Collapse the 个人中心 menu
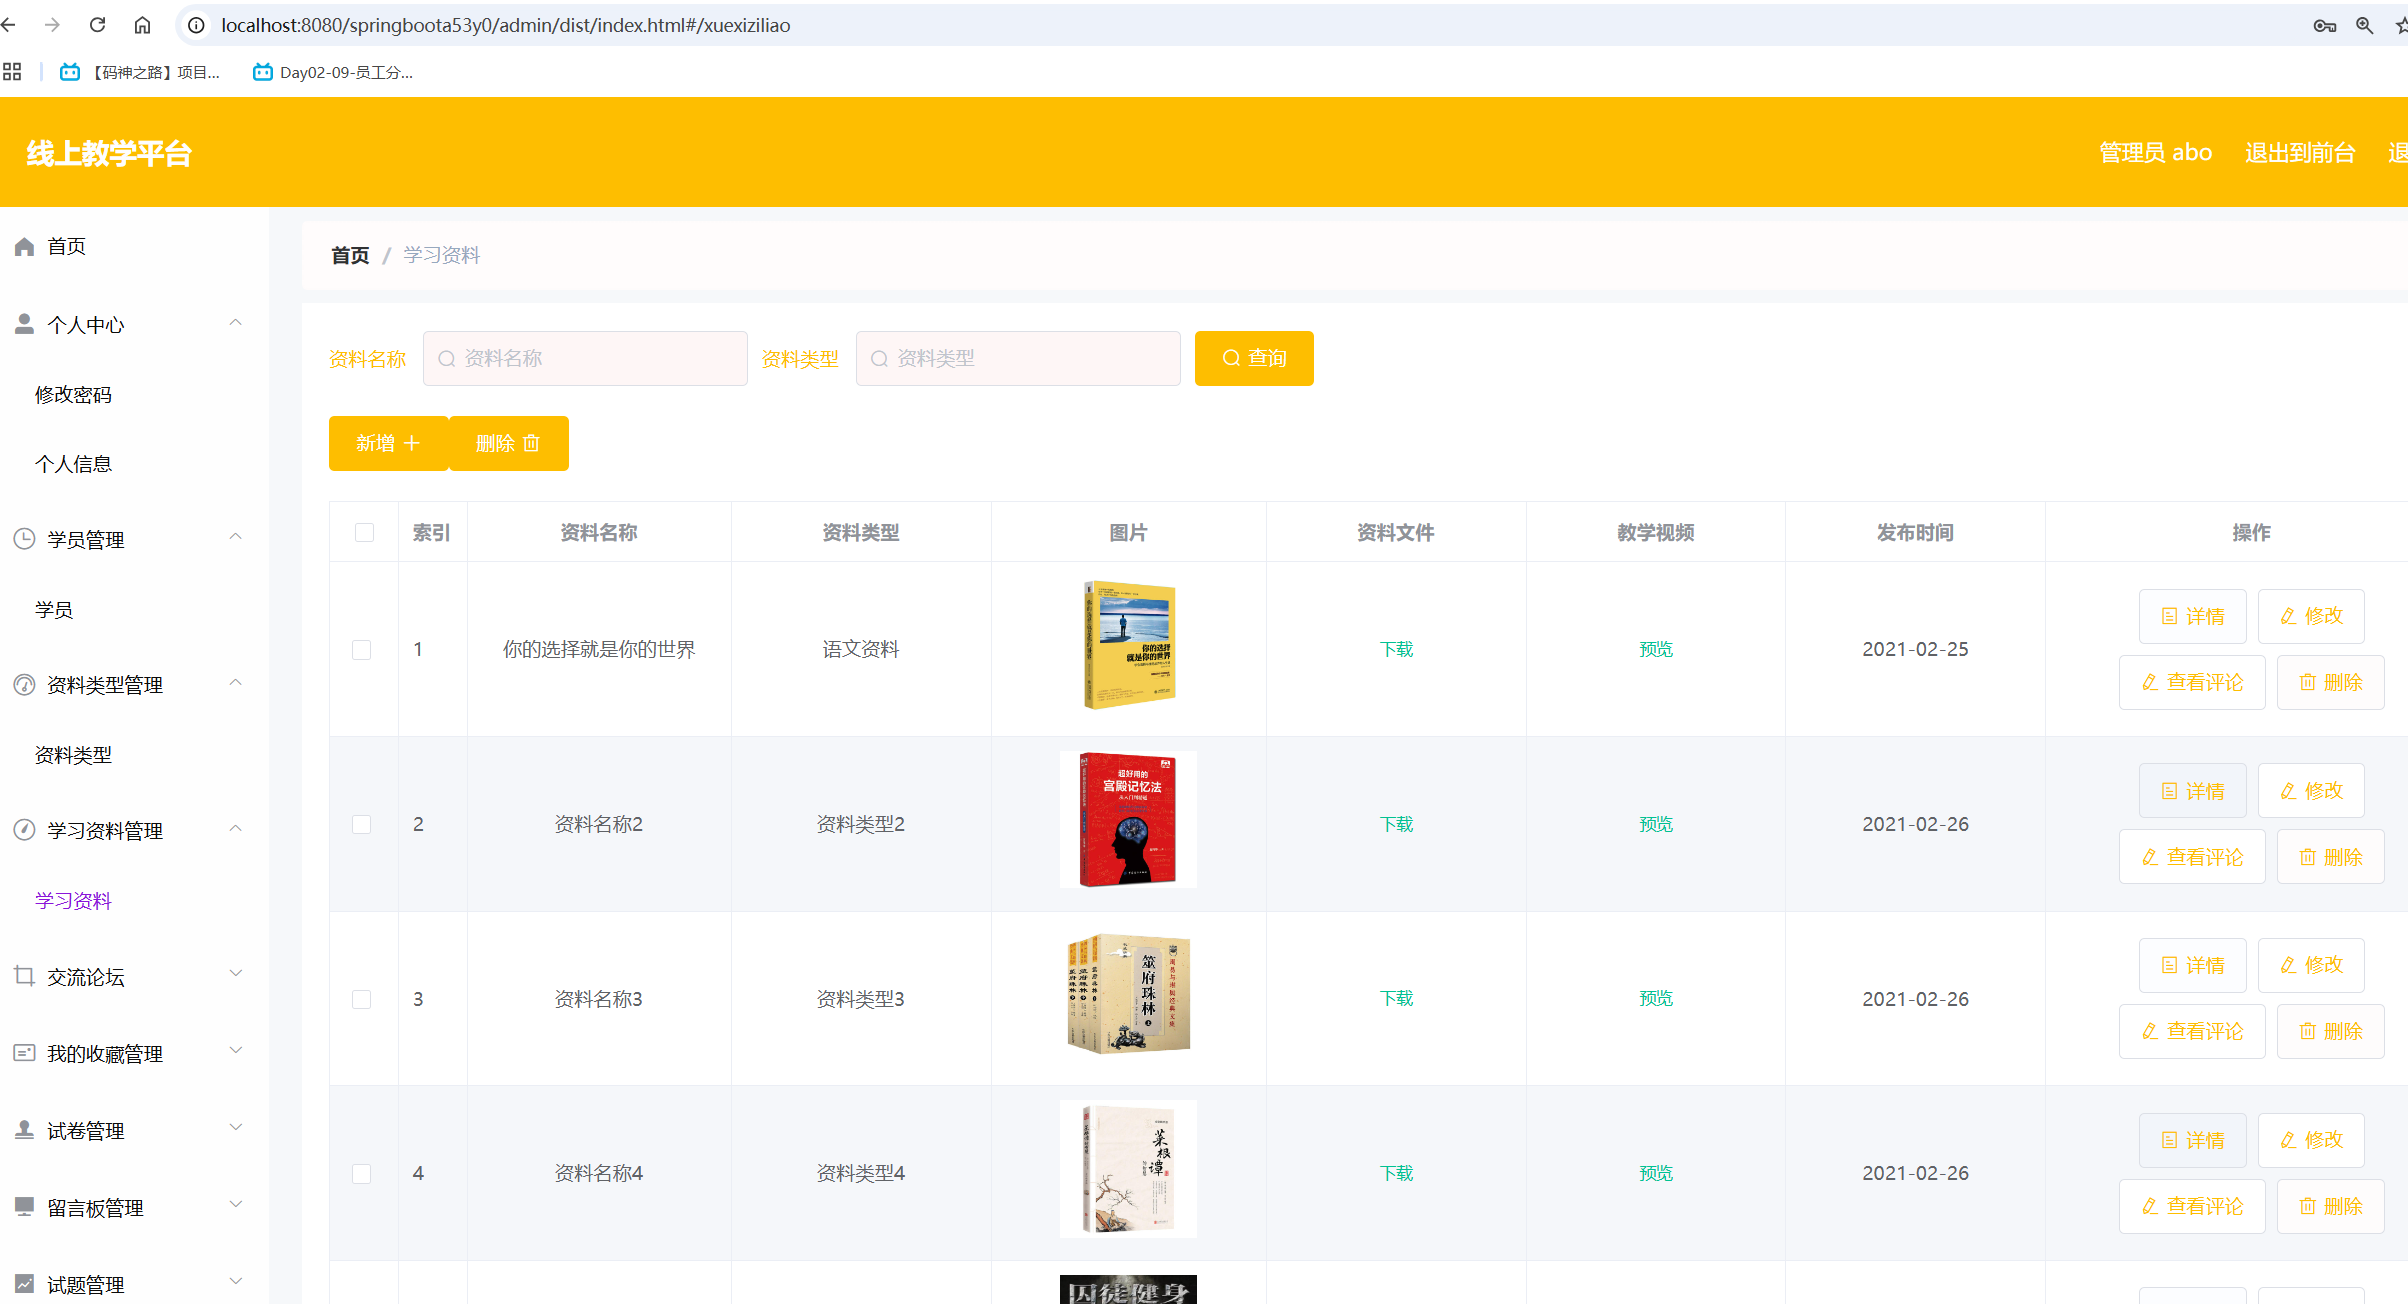Image resolution: width=2408 pixels, height=1304 pixels. pyautogui.click(x=134, y=324)
